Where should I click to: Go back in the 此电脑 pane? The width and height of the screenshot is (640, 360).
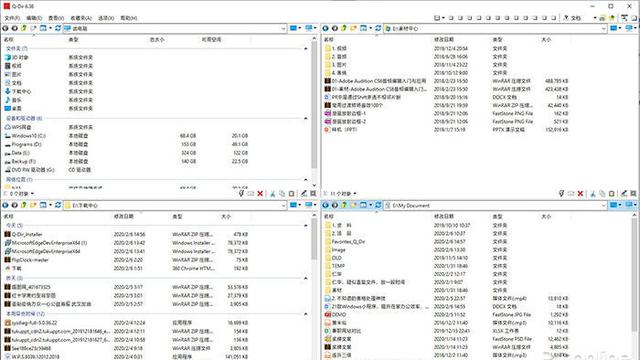(5, 28)
